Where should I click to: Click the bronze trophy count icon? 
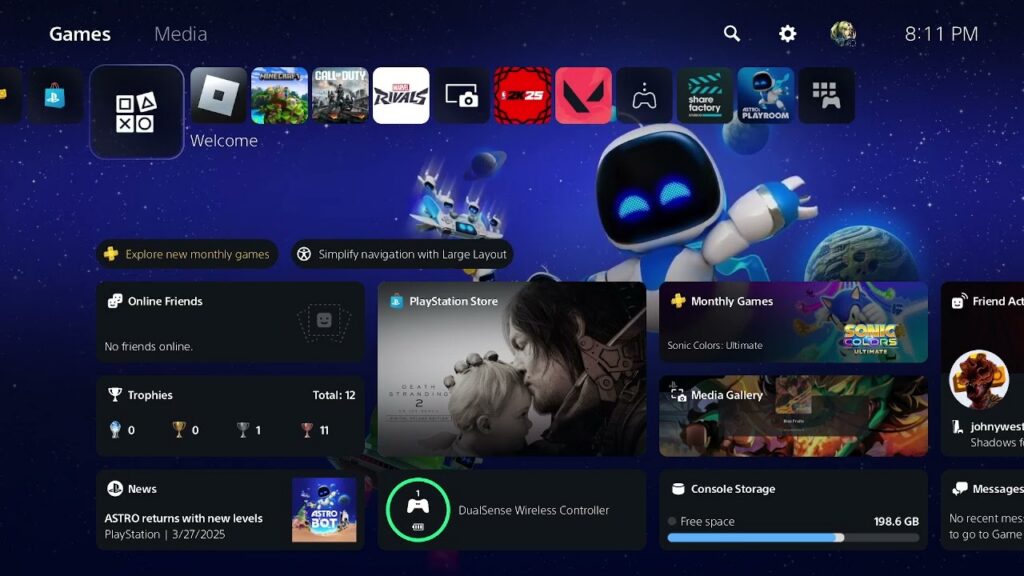click(x=306, y=430)
